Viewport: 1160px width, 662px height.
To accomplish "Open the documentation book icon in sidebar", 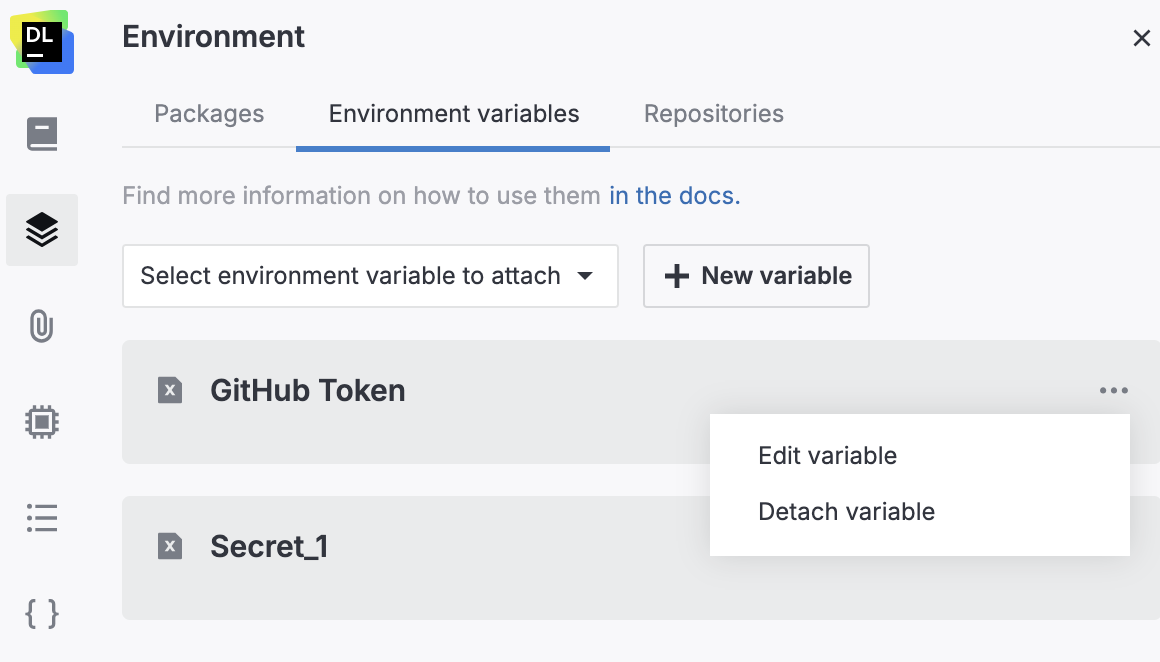I will [41, 132].
